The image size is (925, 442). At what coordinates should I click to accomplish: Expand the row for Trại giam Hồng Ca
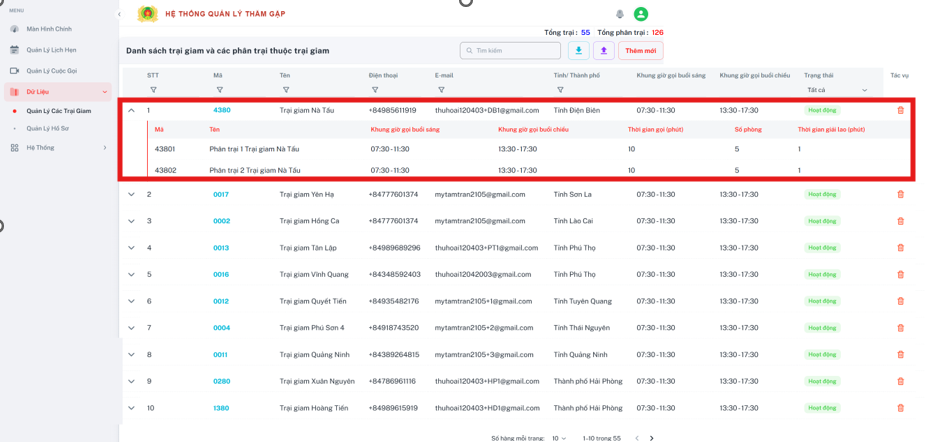[x=132, y=221]
